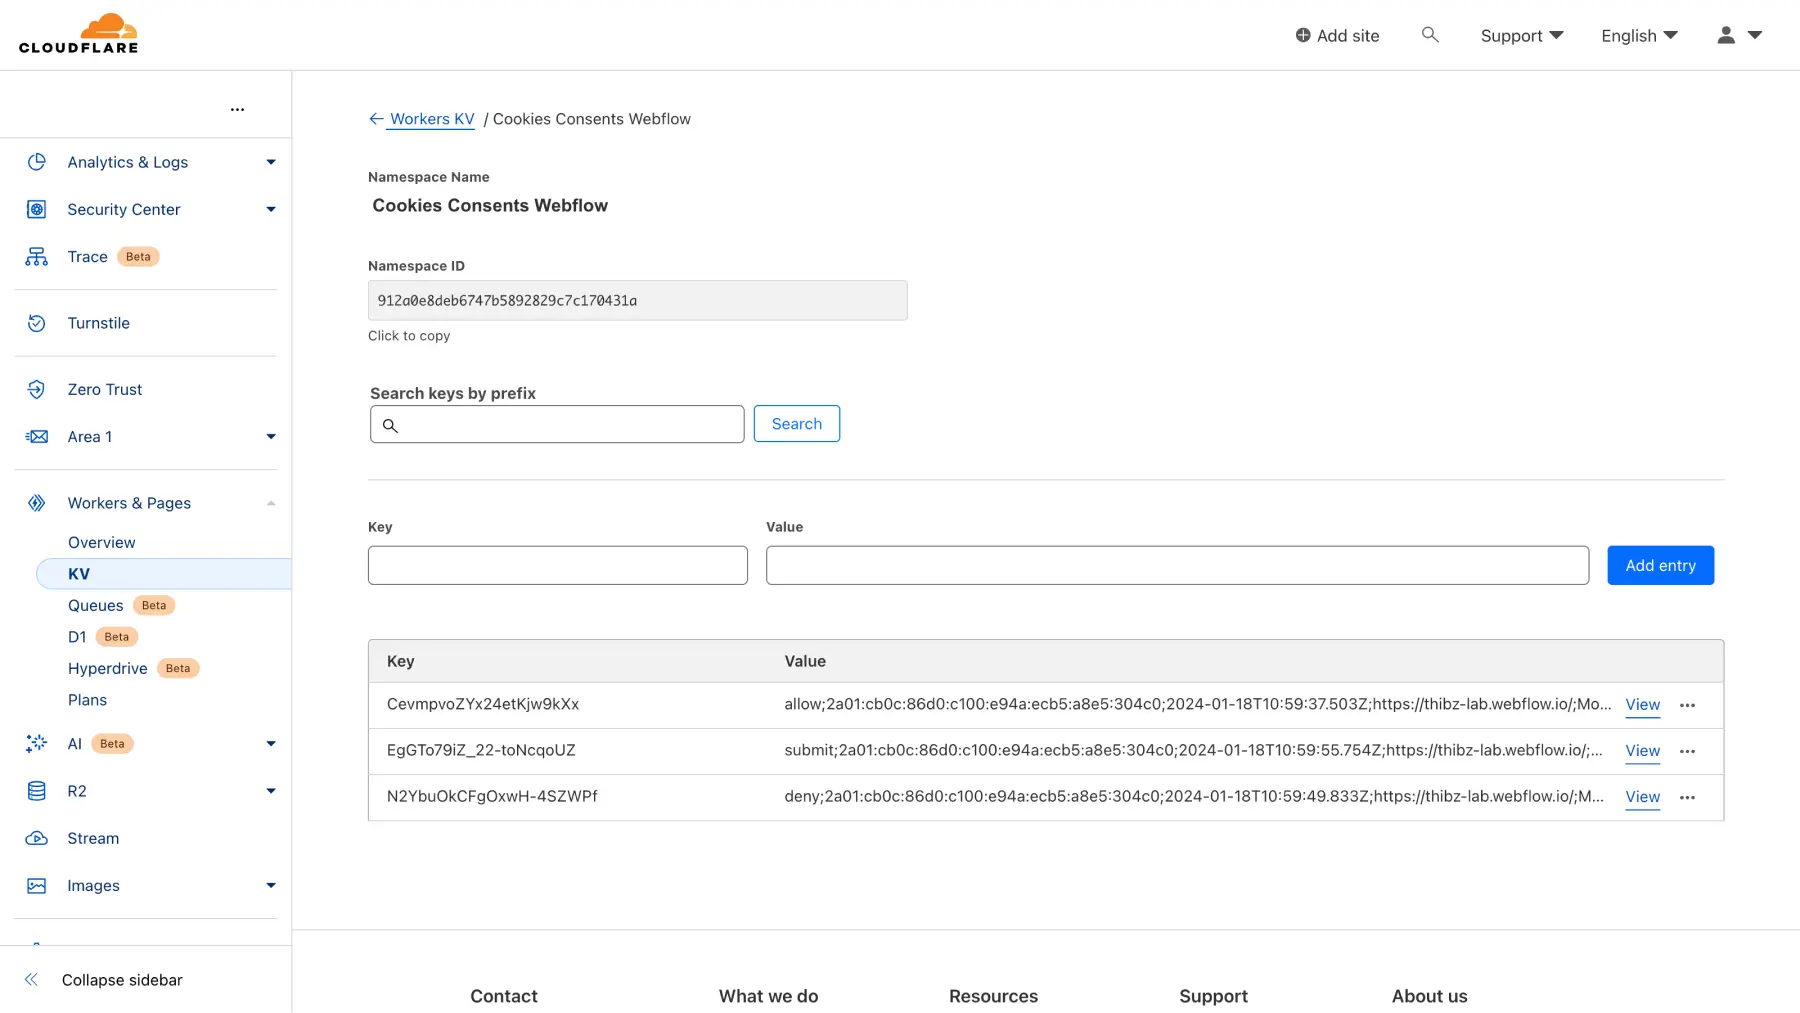This screenshot has width=1800, height=1013.
Task: Click the Collapse sidebar double-chevron icon
Action: tap(31, 980)
